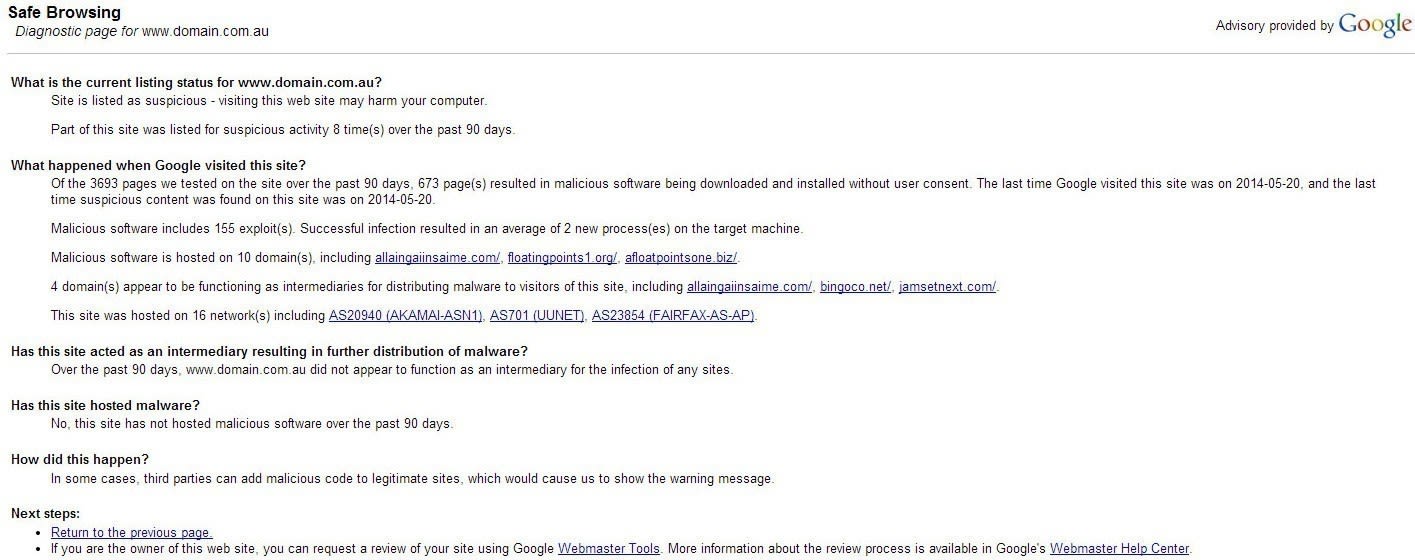Click the 'Has this site hosted malware?' heading
This screenshot has height=560, width=1415.
click(105, 406)
